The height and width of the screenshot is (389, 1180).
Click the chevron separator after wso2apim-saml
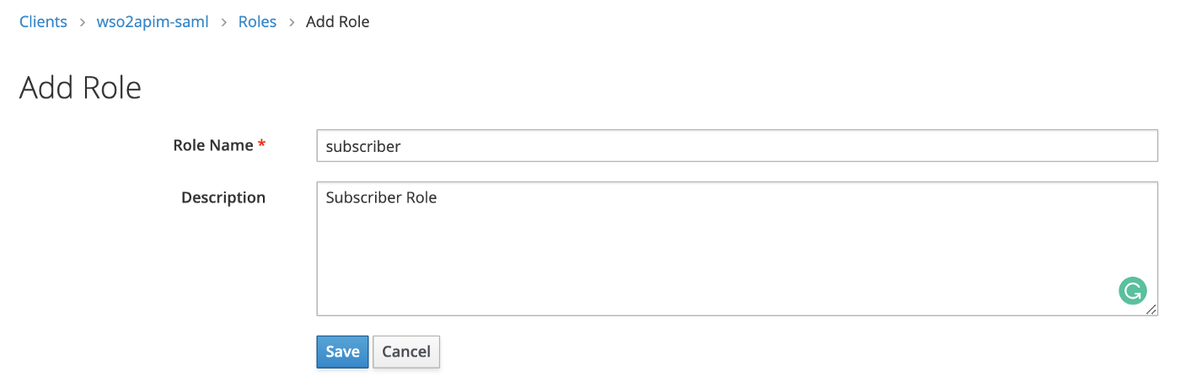[224, 22]
